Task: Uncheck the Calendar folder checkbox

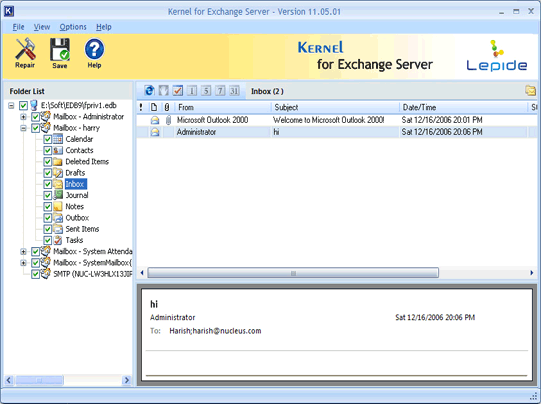Action: 48,139
